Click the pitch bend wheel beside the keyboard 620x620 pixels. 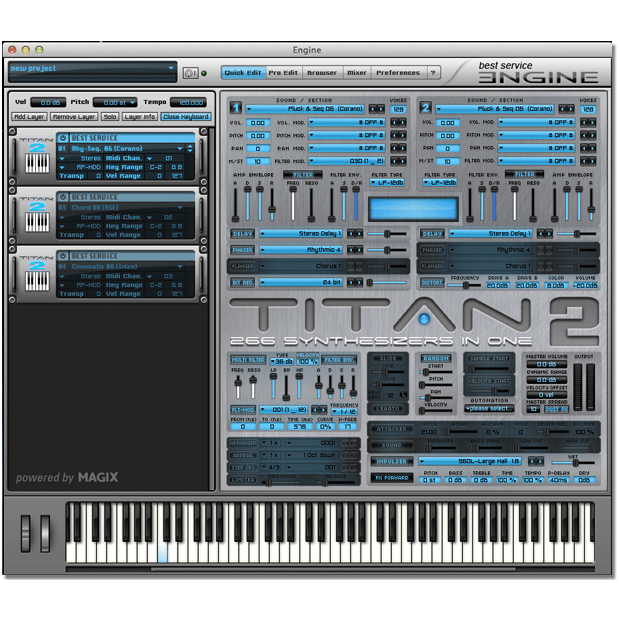26,533
